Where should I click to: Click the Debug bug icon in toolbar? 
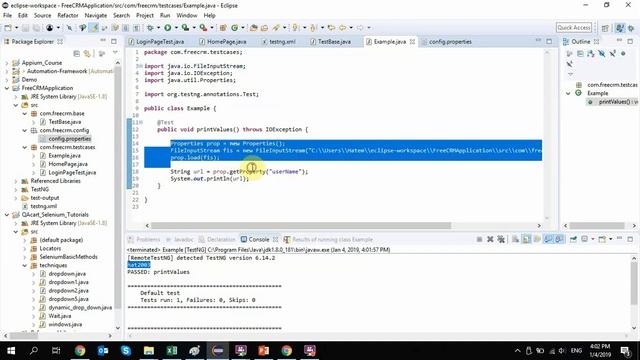pyautogui.click(x=150, y=28)
